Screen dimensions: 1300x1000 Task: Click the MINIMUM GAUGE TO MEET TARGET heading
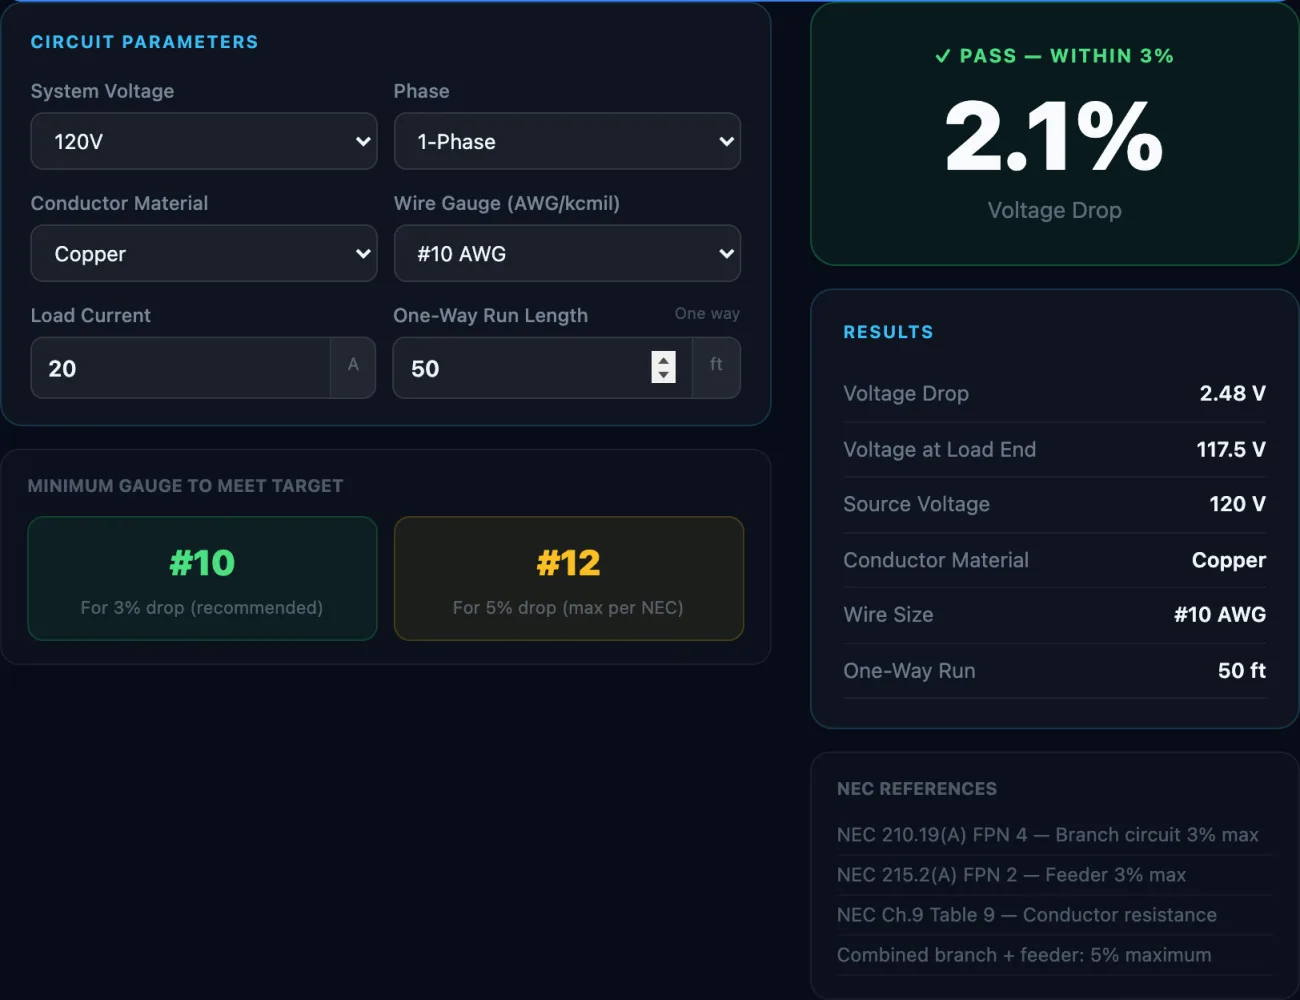[186, 486]
